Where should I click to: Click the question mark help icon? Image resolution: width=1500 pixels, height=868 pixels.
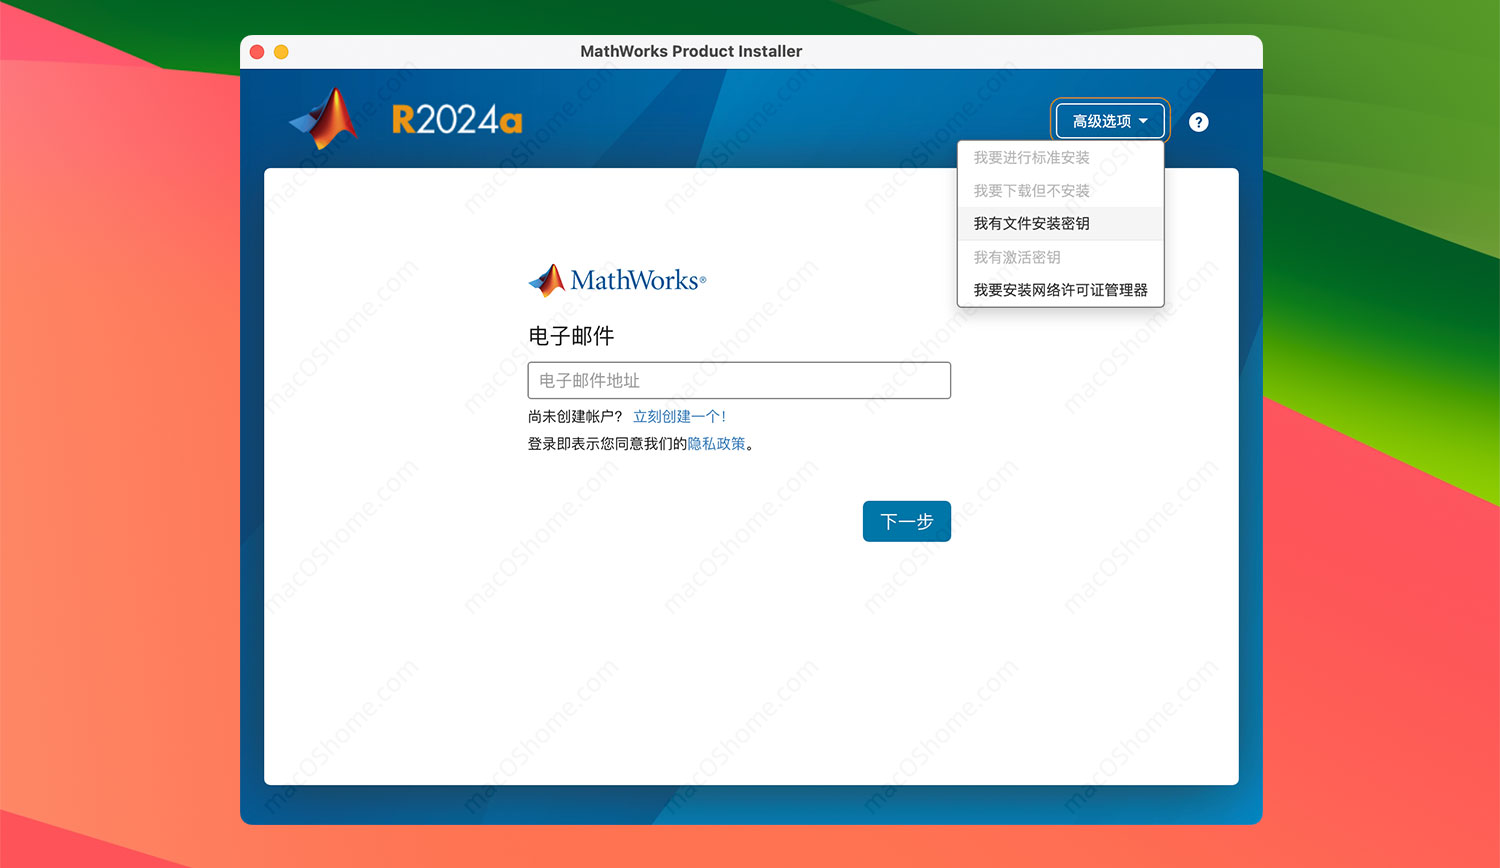coord(1198,121)
